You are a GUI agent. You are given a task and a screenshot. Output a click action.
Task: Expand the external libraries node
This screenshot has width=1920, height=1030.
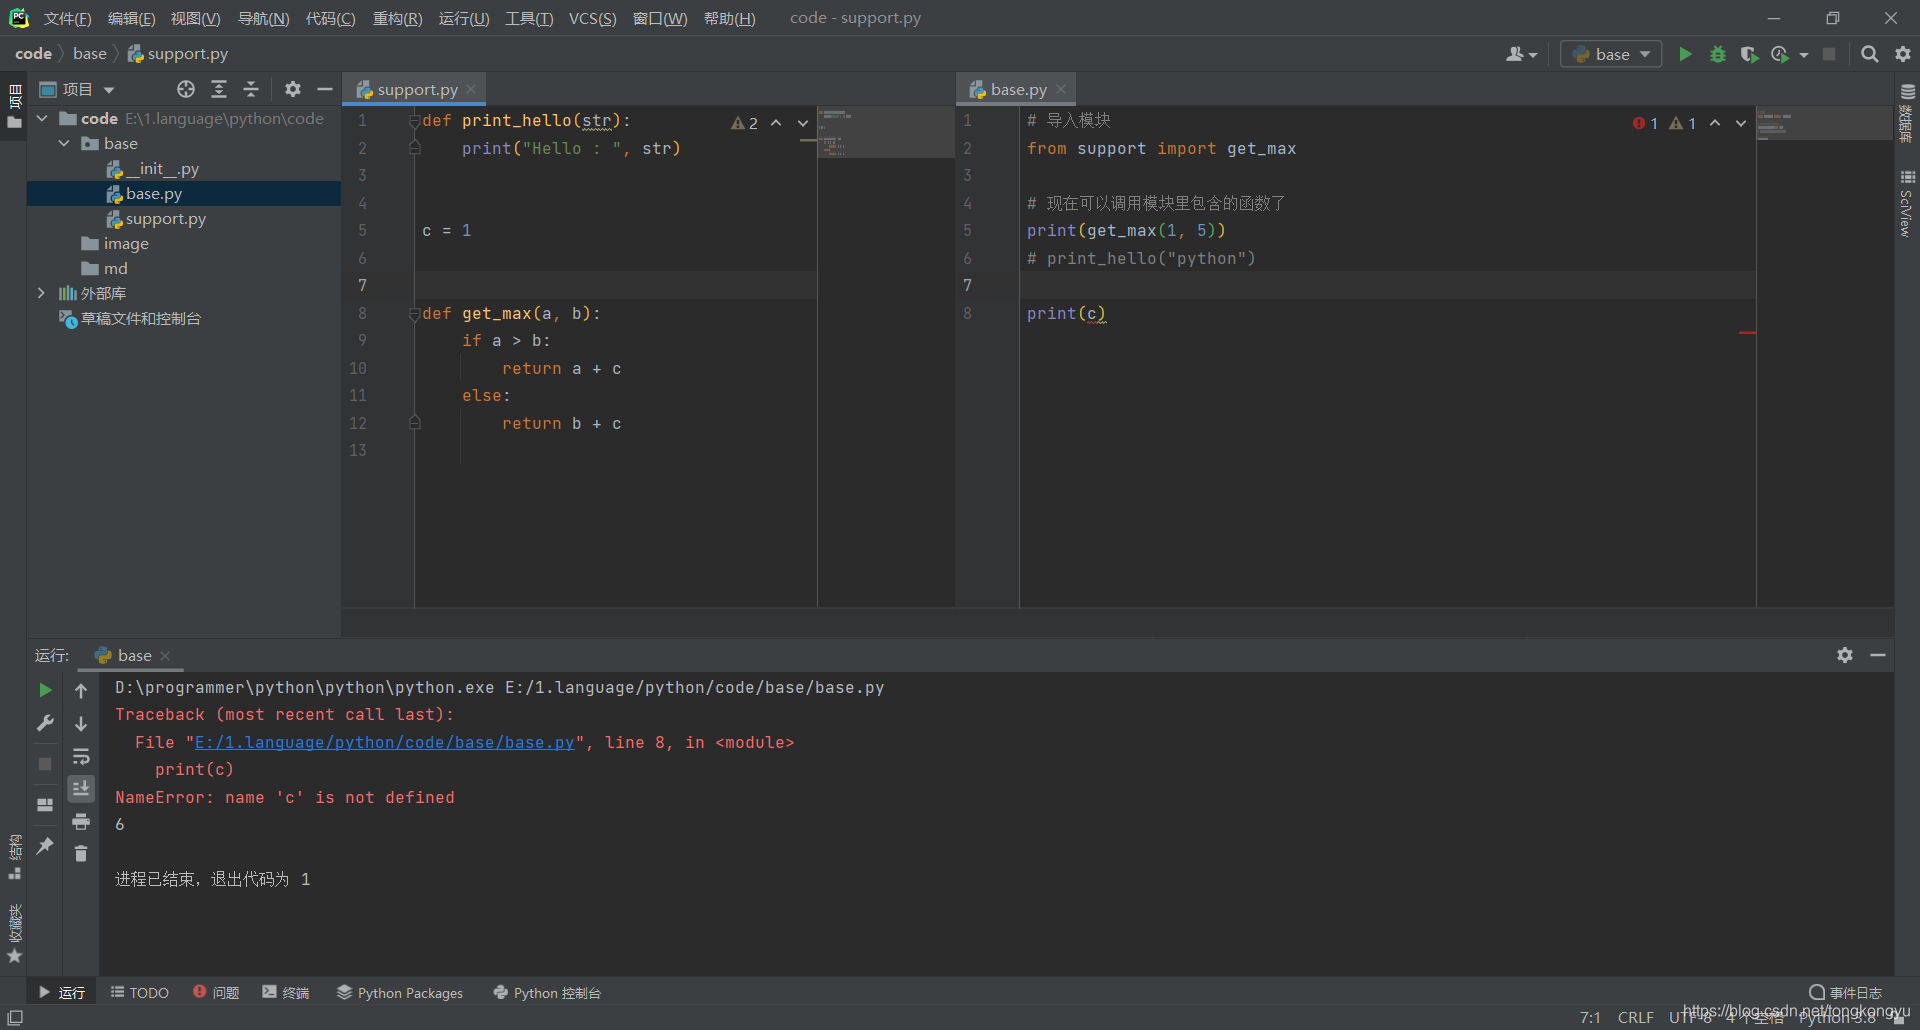[x=41, y=293]
